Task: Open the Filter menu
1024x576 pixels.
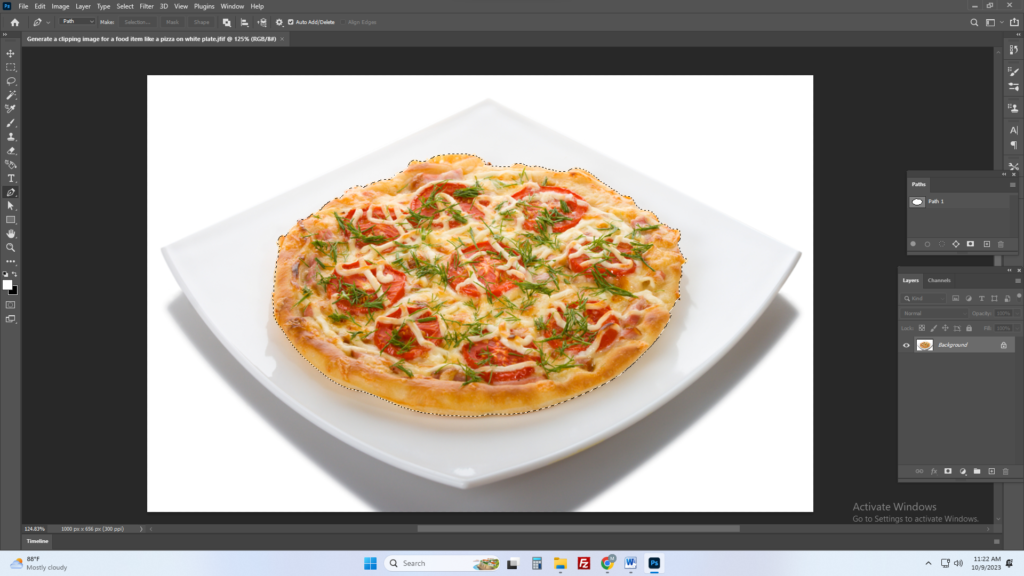Action: click(146, 6)
